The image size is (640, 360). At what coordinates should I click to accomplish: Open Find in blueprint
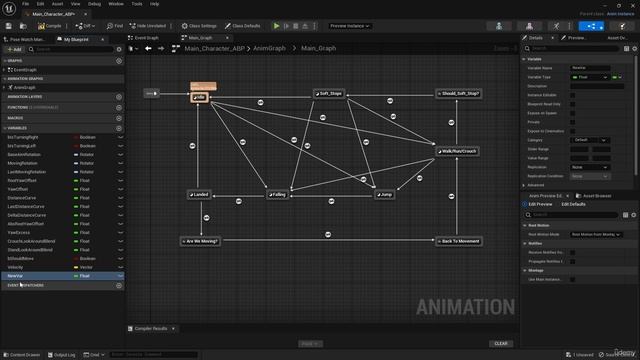pyautogui.click(x=115, y=26)
